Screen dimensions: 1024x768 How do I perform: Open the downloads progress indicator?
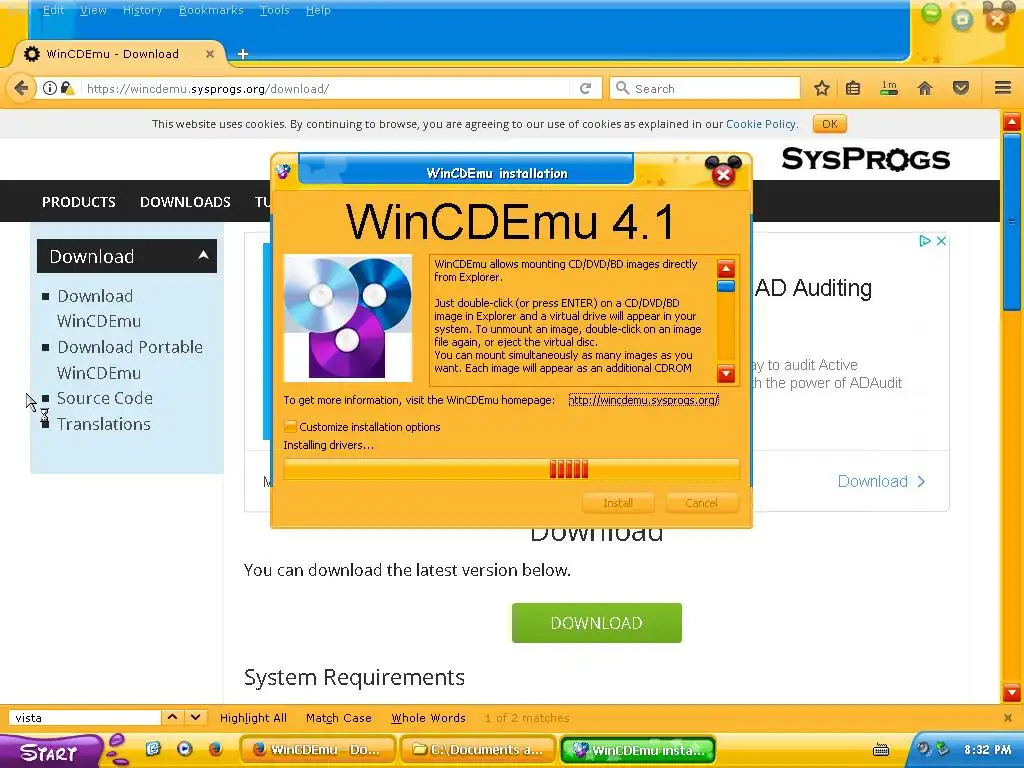889,88
